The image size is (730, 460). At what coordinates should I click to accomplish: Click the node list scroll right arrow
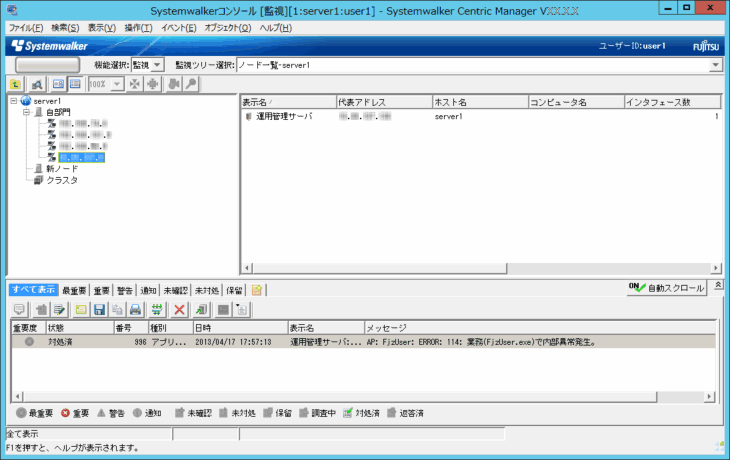716,268
